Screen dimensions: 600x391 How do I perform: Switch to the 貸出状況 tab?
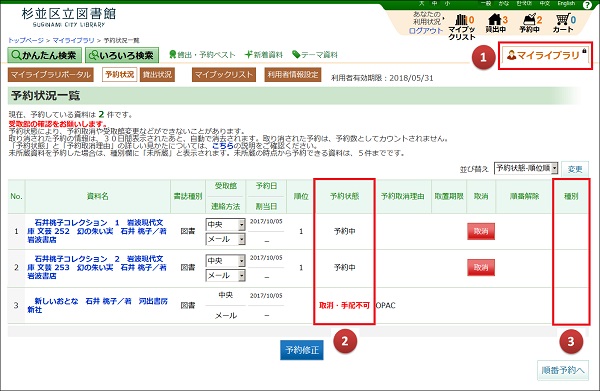pyautogui.click(x=157, y=75)
